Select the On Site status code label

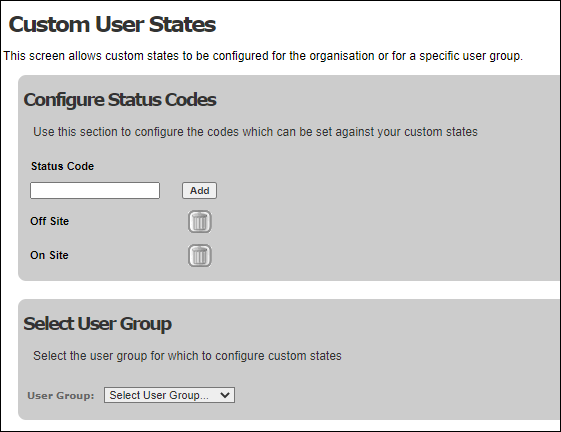pos(49,255)
